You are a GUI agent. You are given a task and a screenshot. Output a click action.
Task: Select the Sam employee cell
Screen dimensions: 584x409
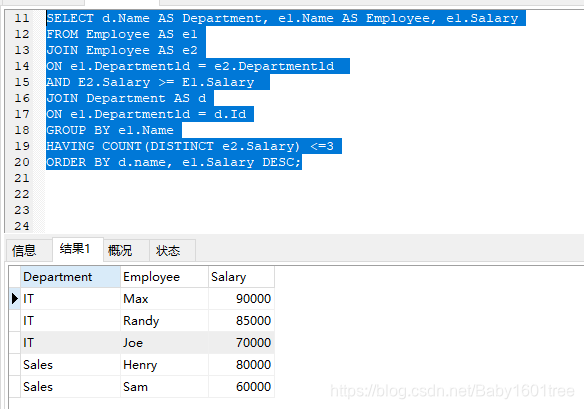point(164,387)
